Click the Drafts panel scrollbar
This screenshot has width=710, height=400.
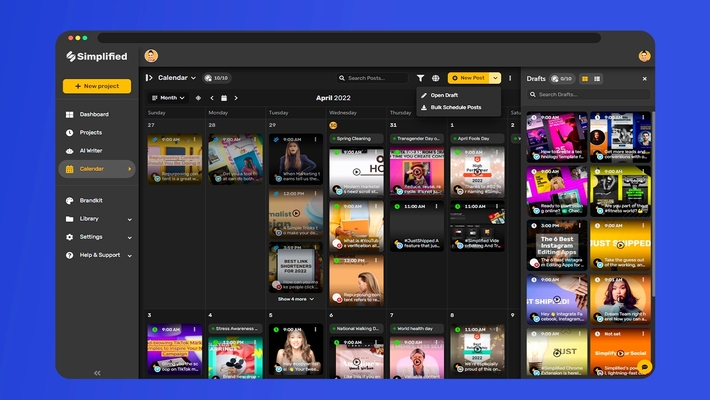[x=653, y=204]
